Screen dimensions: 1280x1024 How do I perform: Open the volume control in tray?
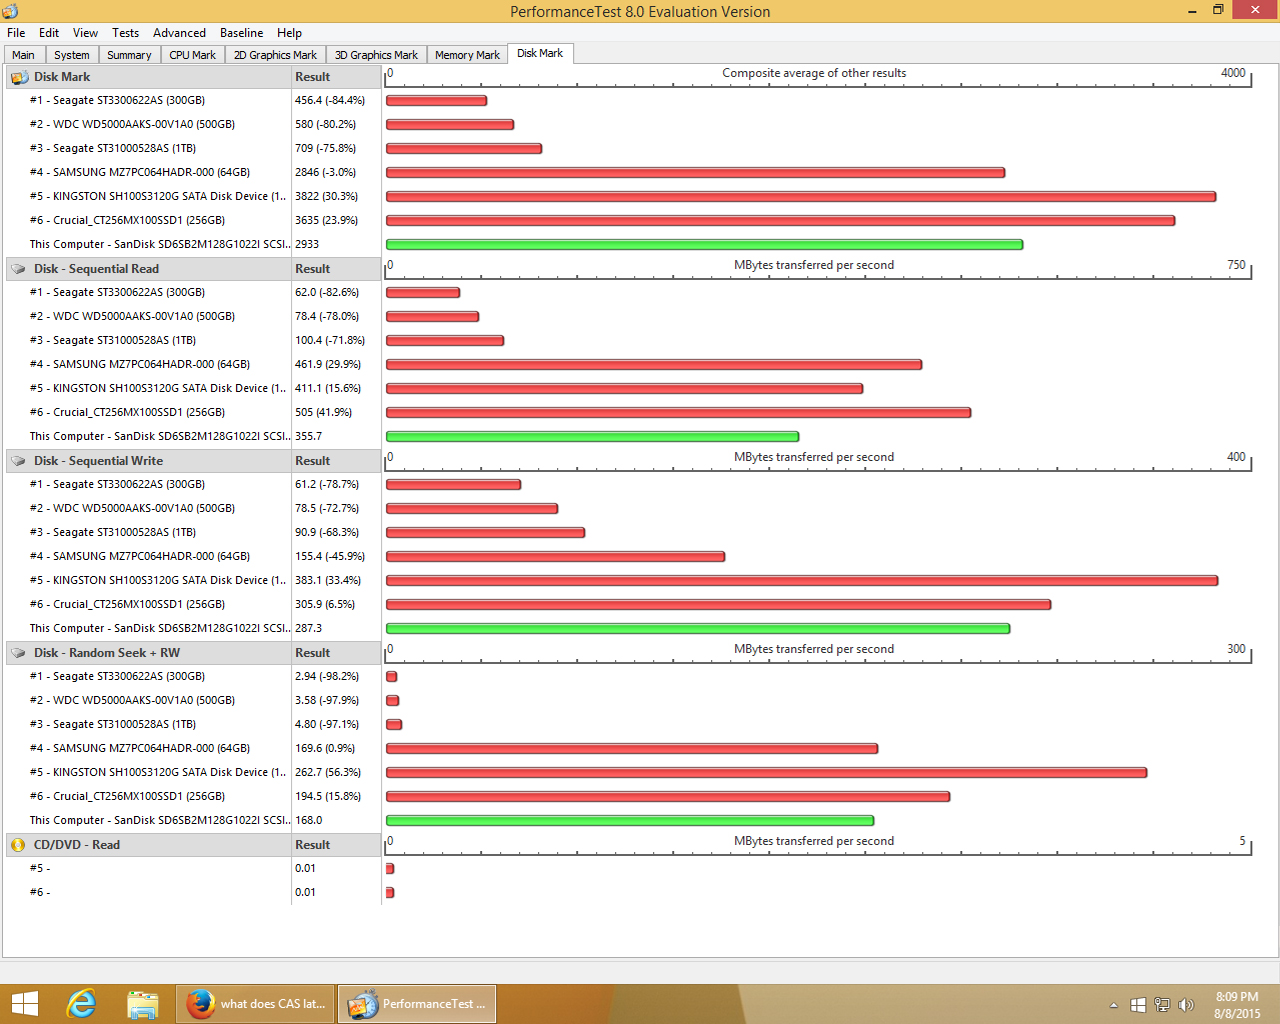(1186, 1005)
